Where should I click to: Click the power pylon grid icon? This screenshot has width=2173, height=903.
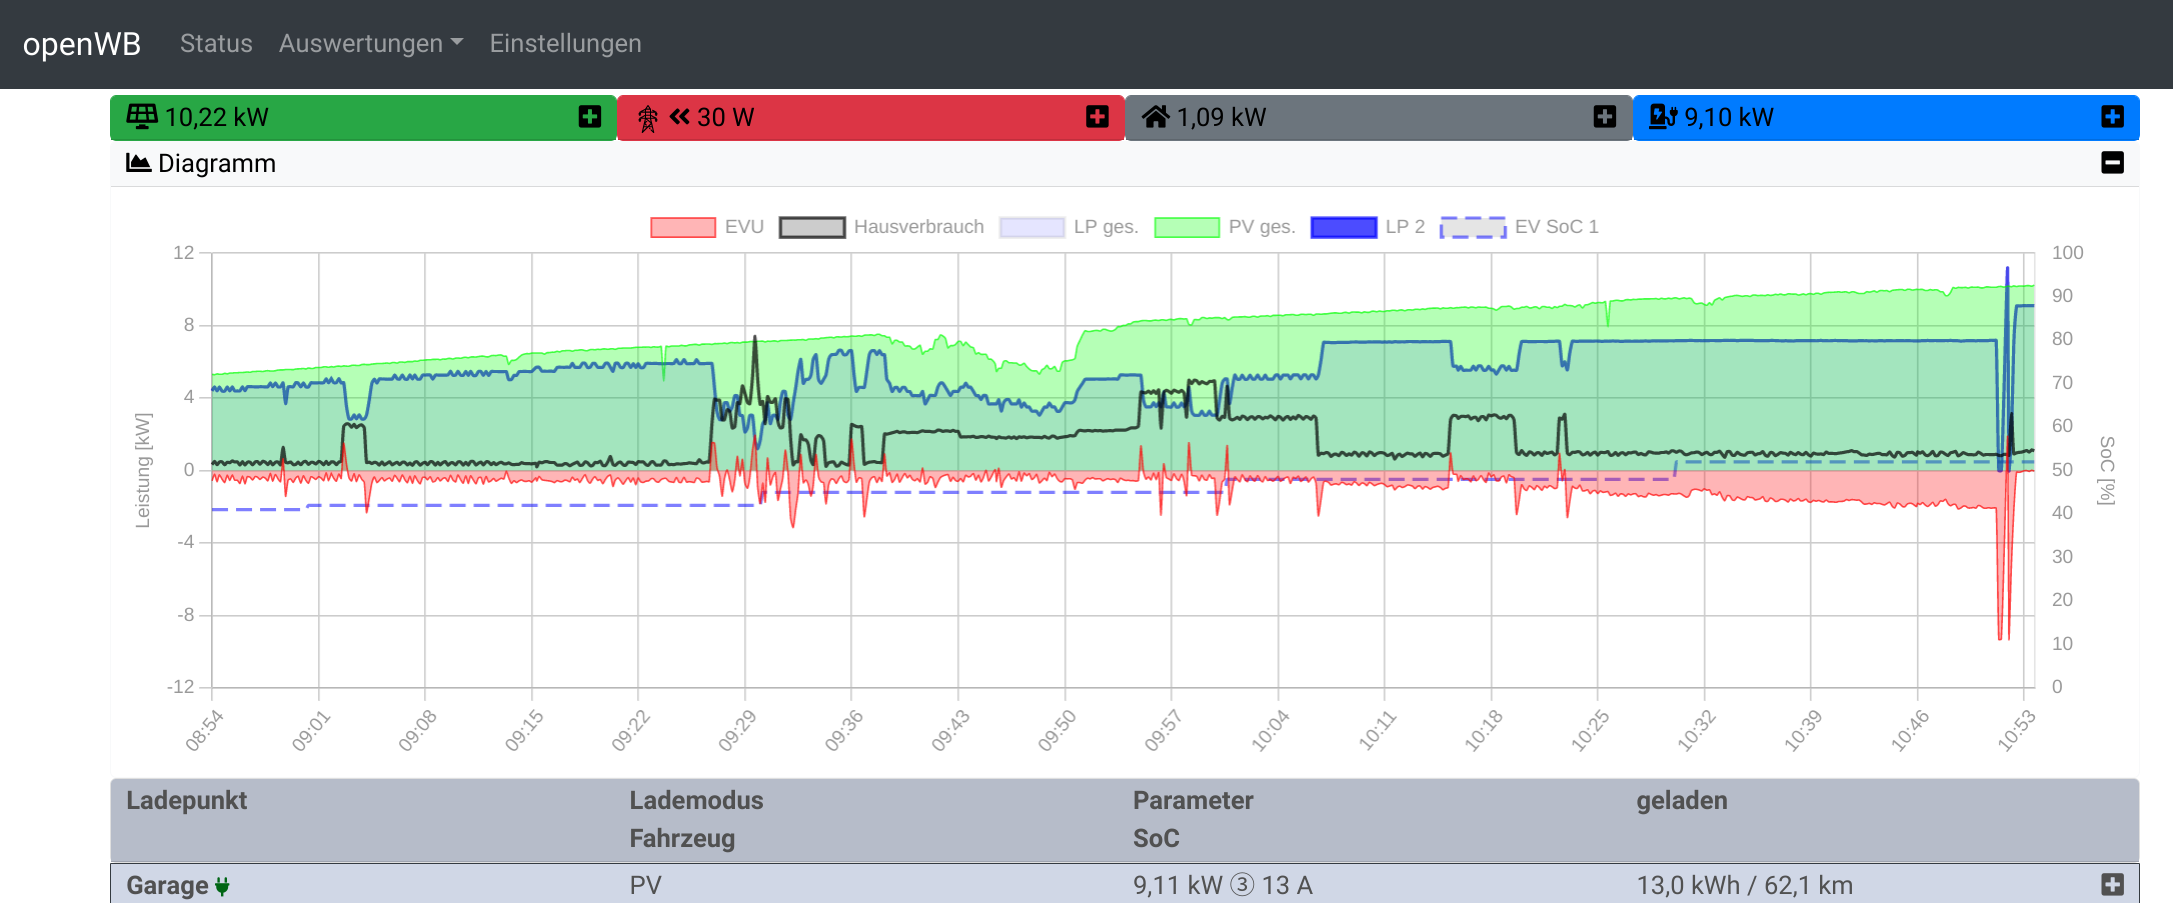[648, 118]
